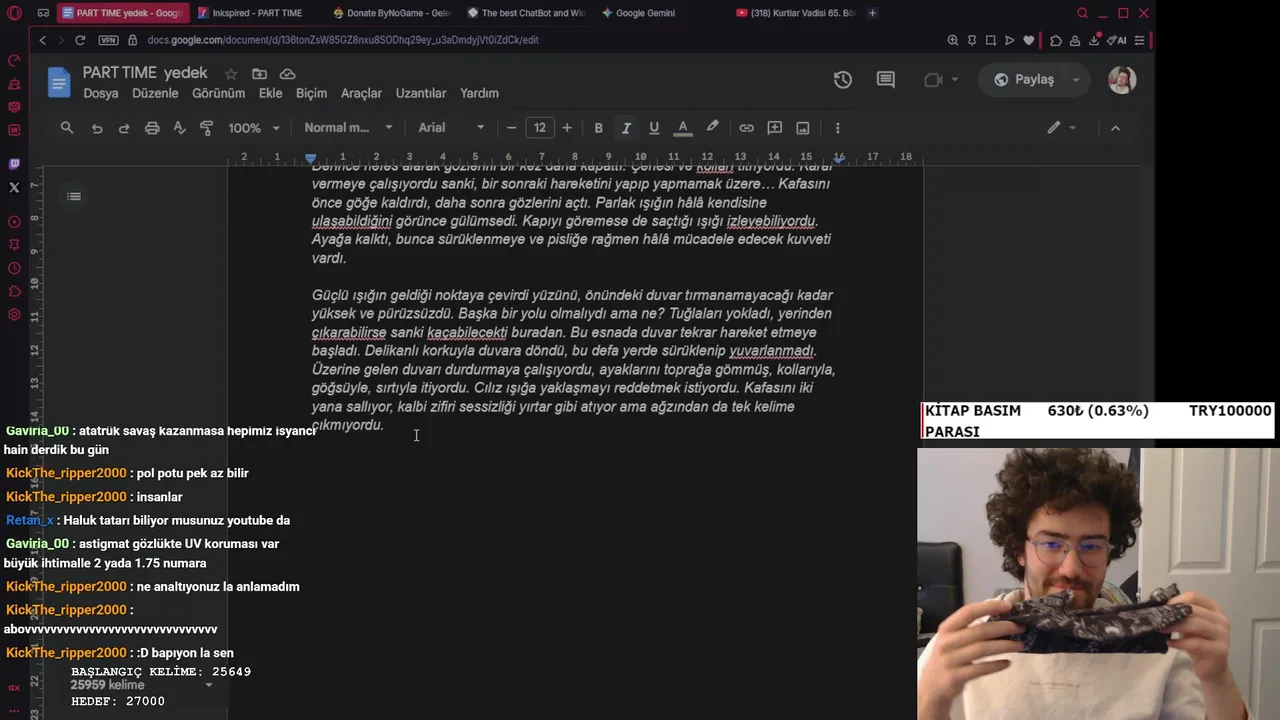Activate the paint format tool

point(207,128)
